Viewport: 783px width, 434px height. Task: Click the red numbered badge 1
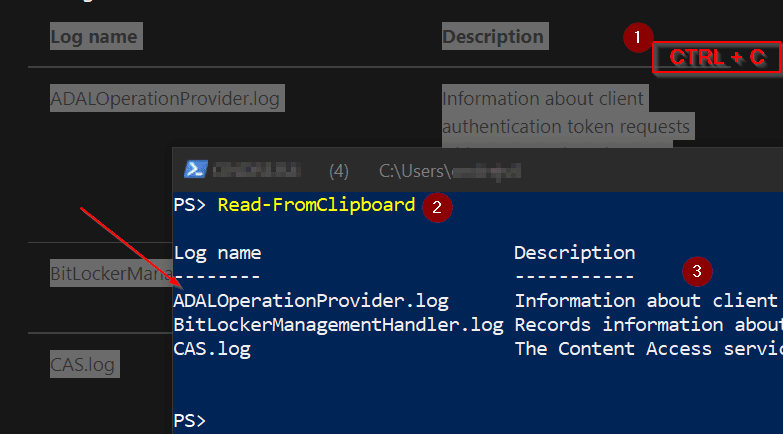635,39
